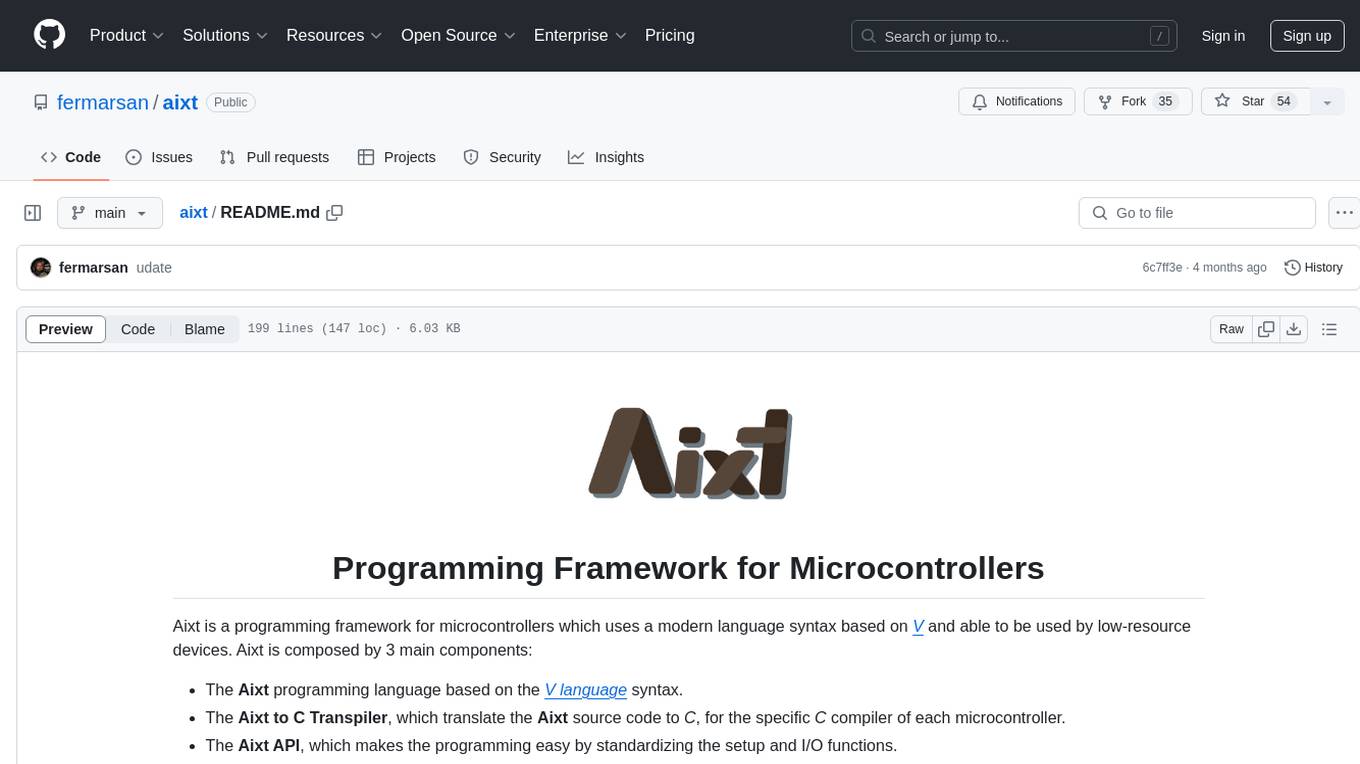
Task: Open the fermarsan user profile link
Action: pos(103,102)
